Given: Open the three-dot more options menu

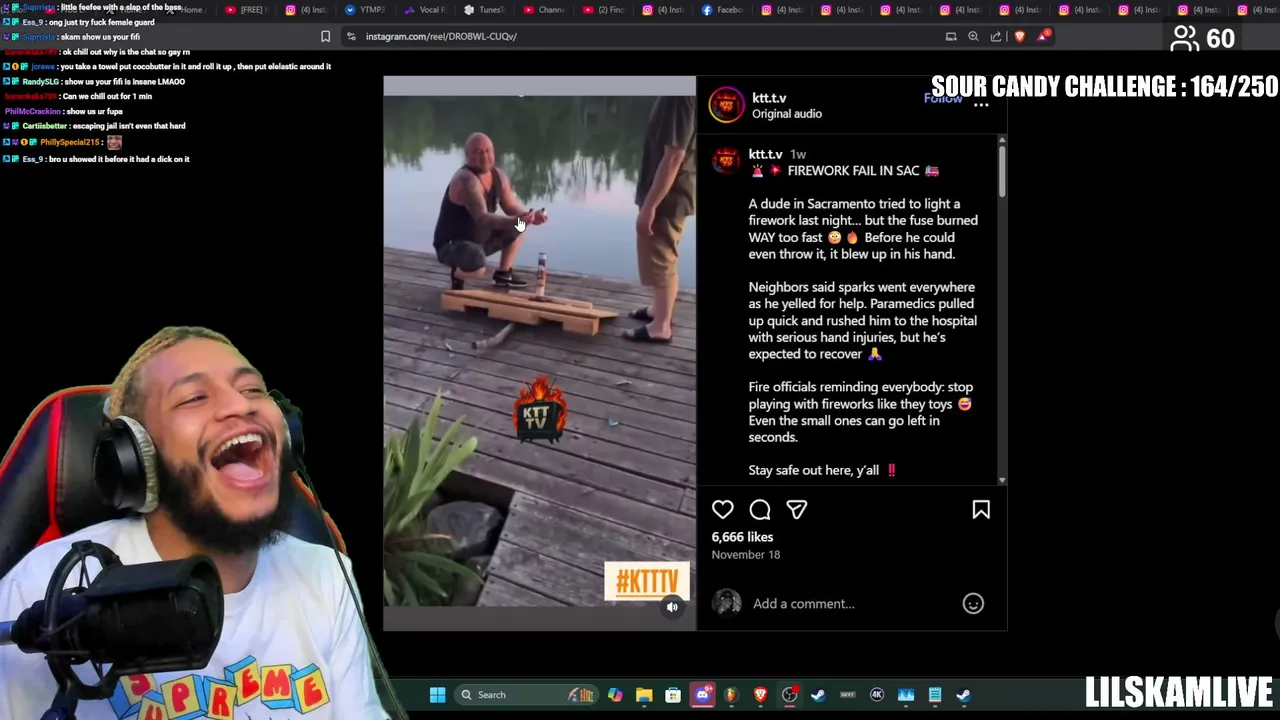Looking at the screenshot, I should tap(981, 105).
